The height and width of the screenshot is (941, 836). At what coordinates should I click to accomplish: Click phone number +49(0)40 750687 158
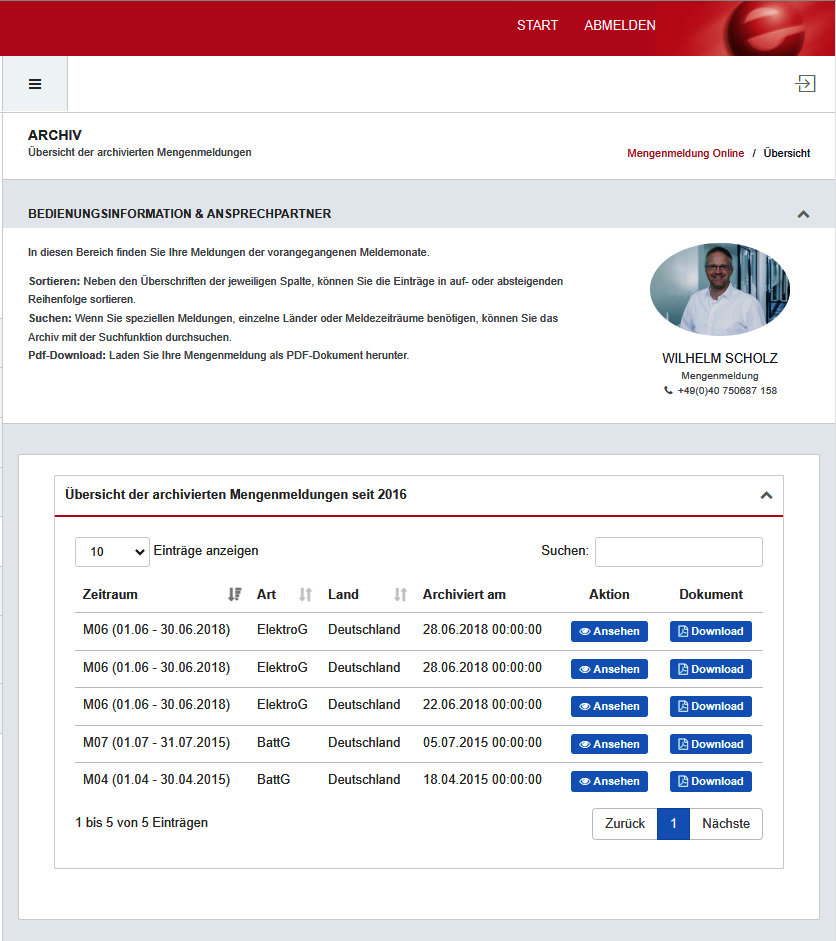(x=727, y=391)
